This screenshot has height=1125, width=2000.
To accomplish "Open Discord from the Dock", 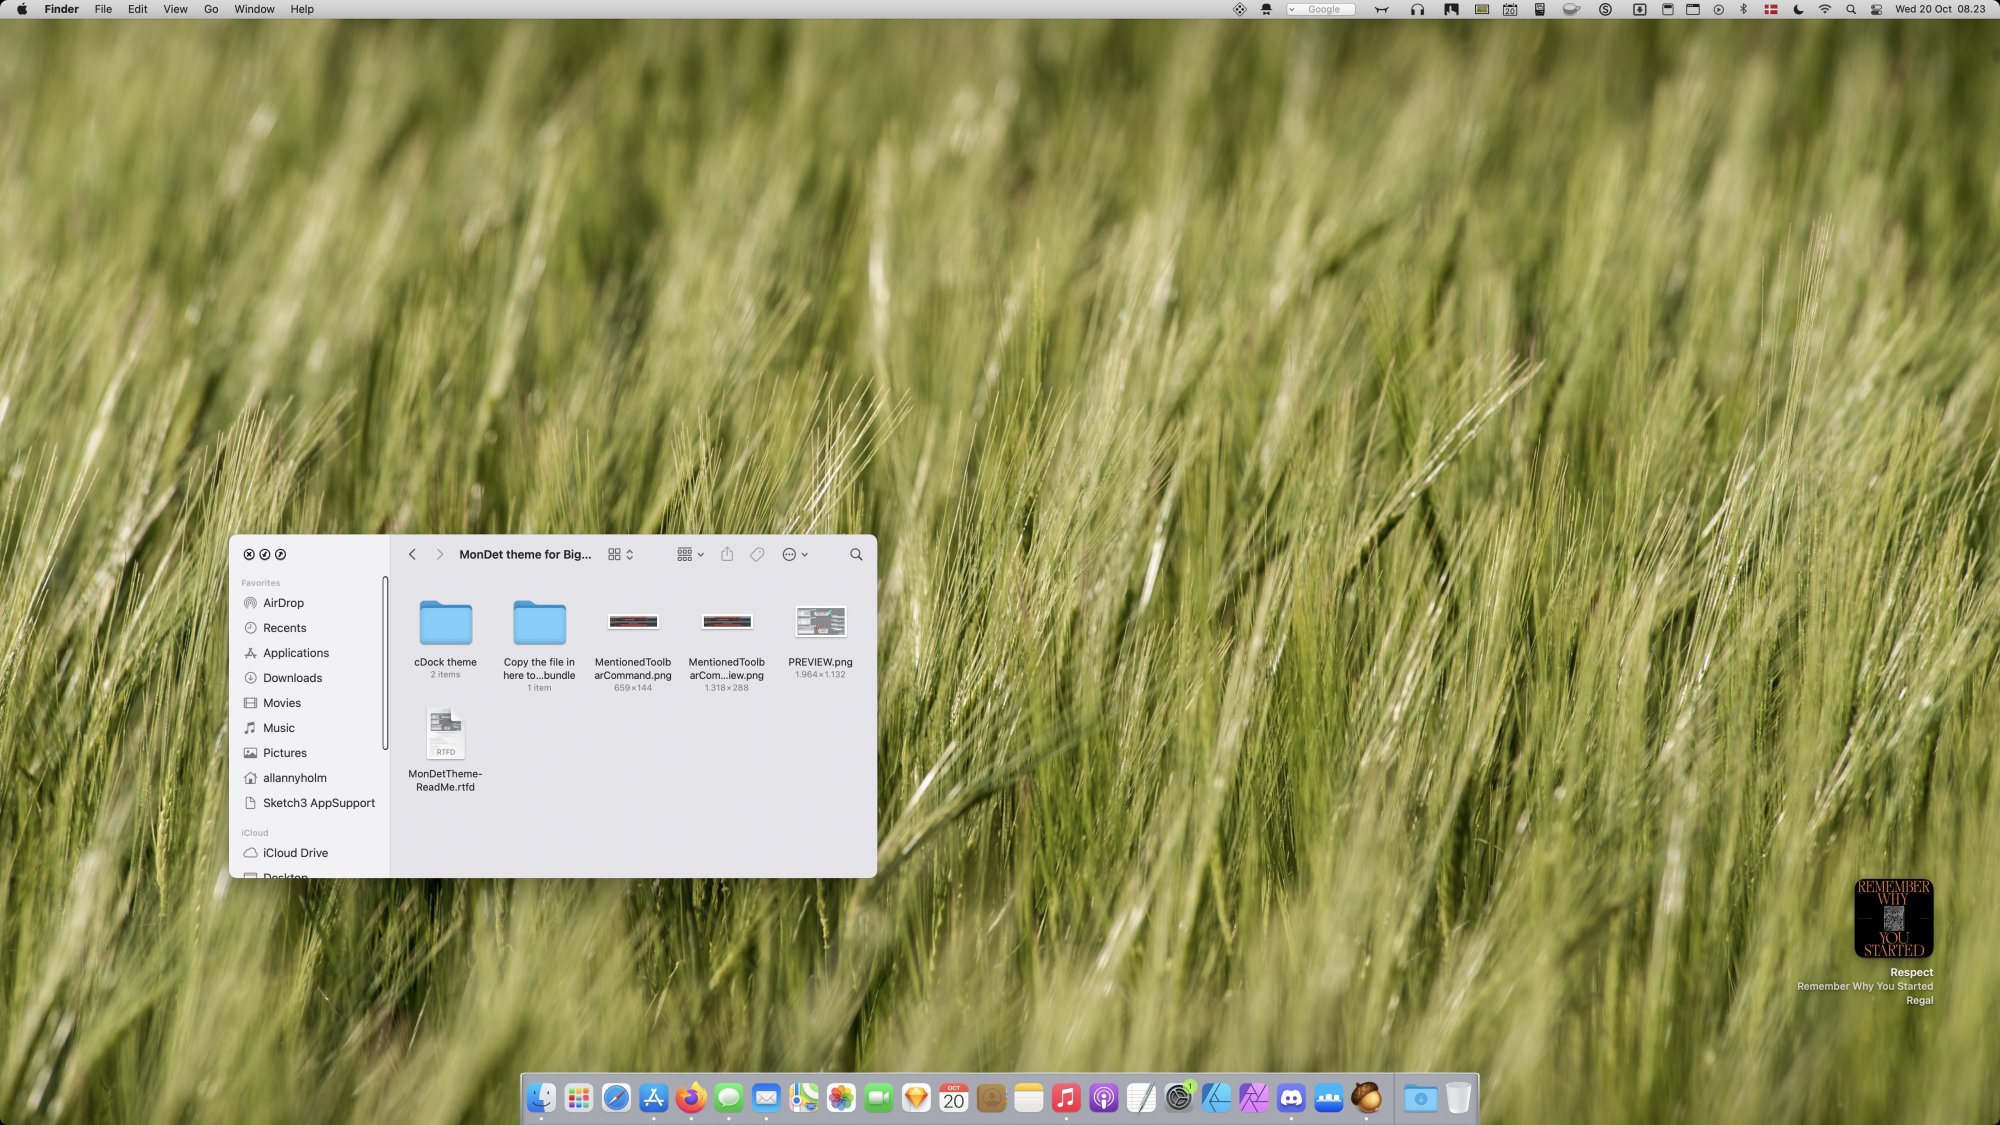I will pos(1291,1098).
